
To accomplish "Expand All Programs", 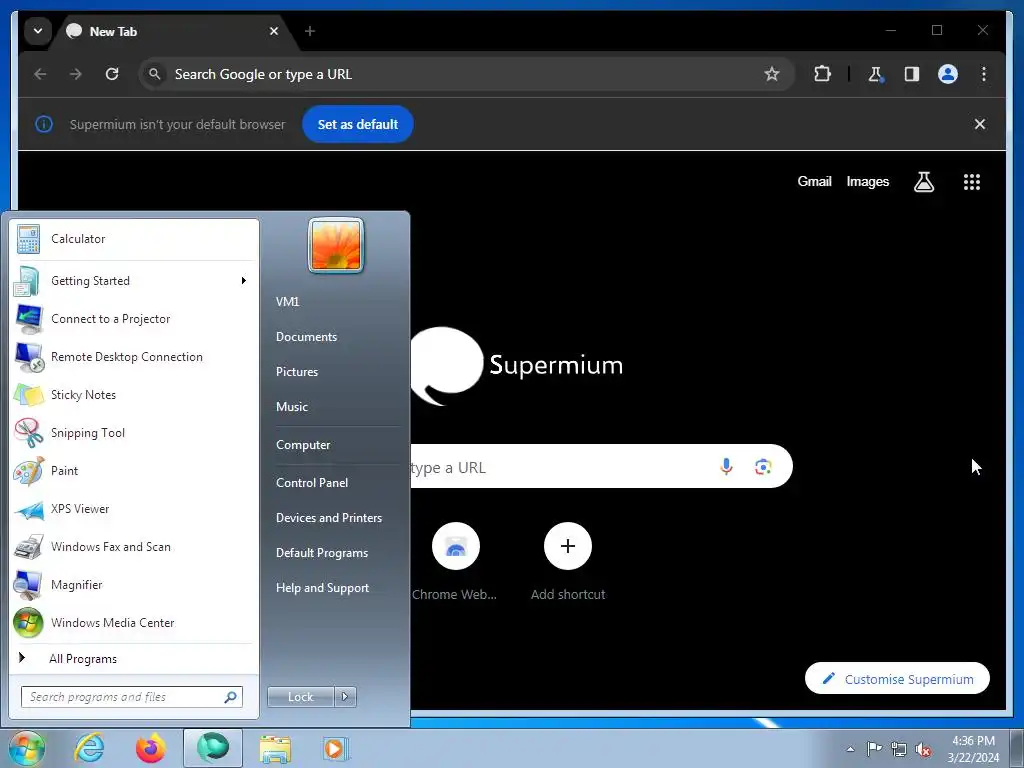I will (x=133, y=658).
